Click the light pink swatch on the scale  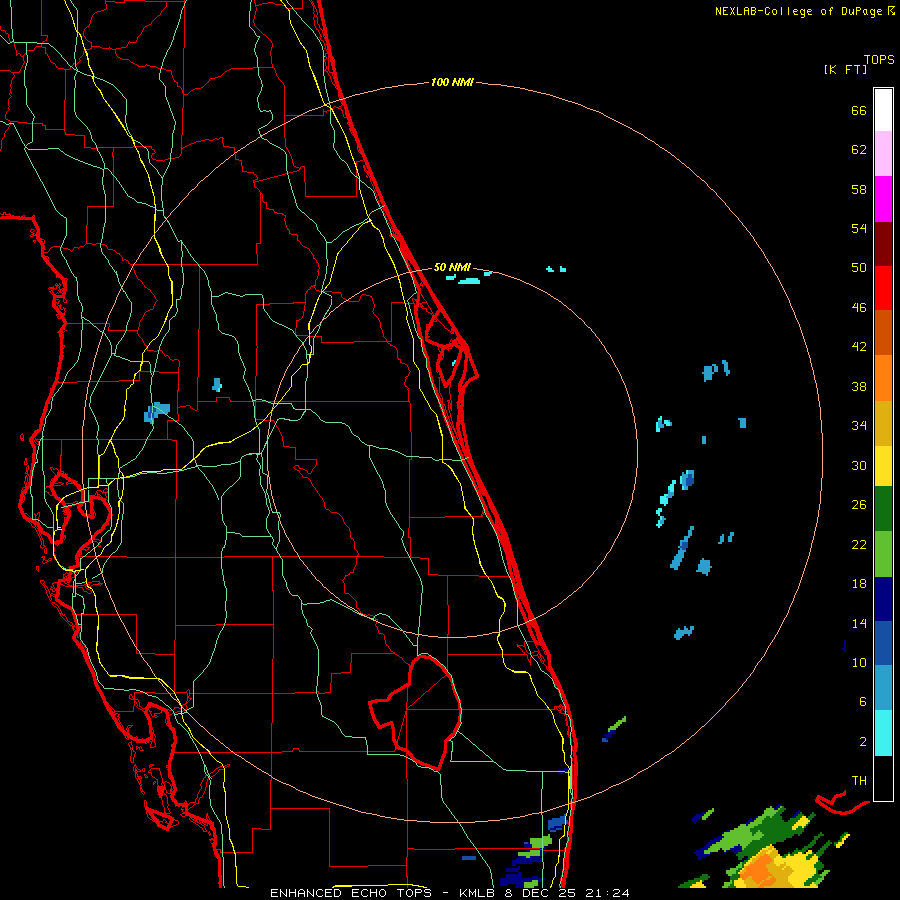(x=883, y=153)
